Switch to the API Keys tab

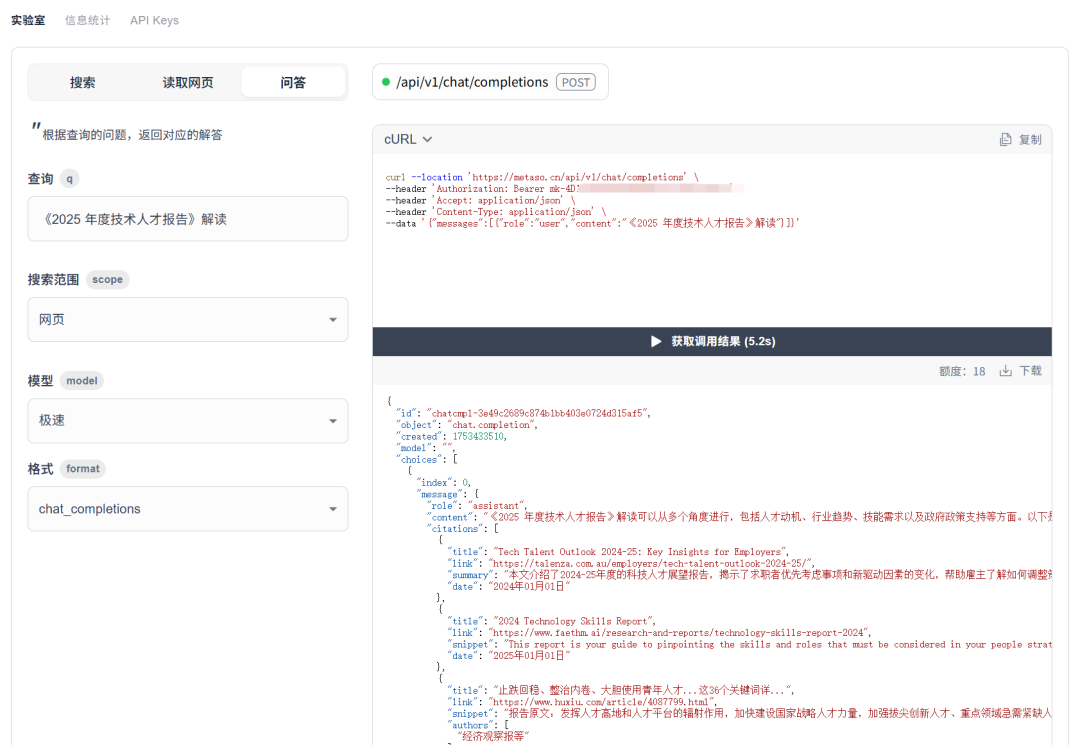[154, 19]
